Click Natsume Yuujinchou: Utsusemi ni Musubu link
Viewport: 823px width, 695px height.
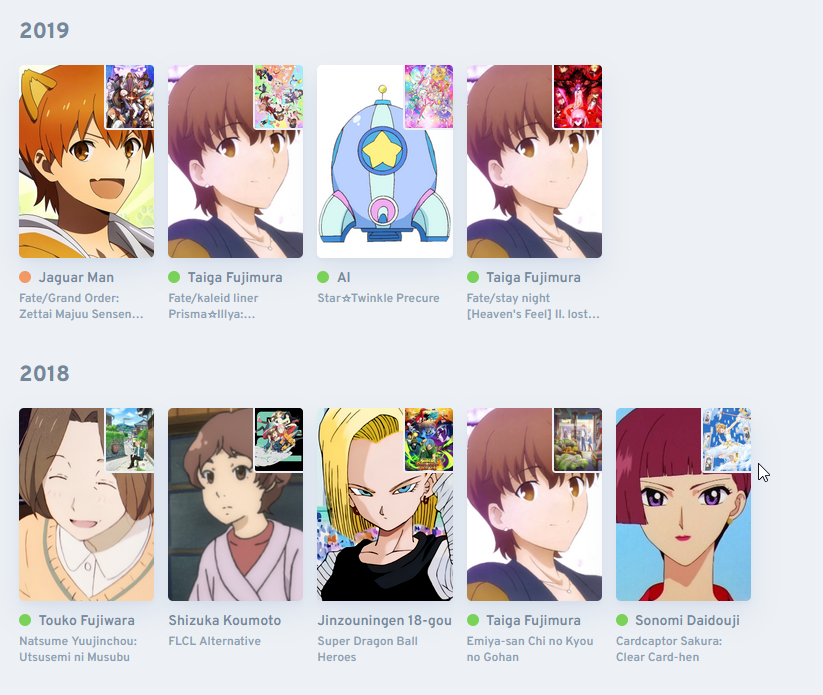click(x=78, y=649)
